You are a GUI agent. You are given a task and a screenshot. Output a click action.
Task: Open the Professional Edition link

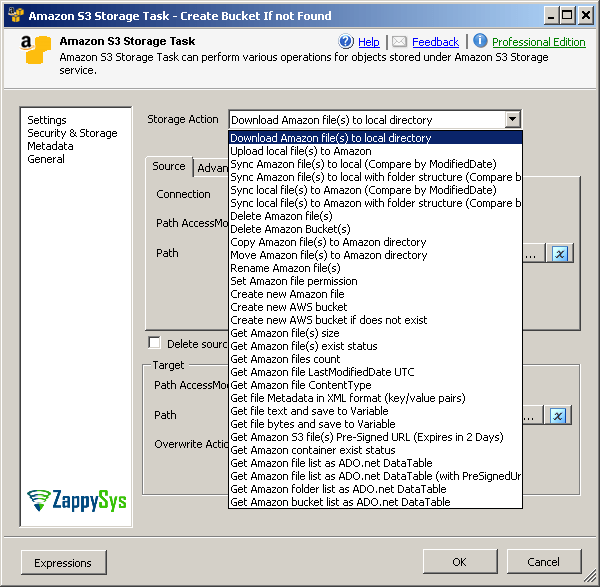point(538,42)
